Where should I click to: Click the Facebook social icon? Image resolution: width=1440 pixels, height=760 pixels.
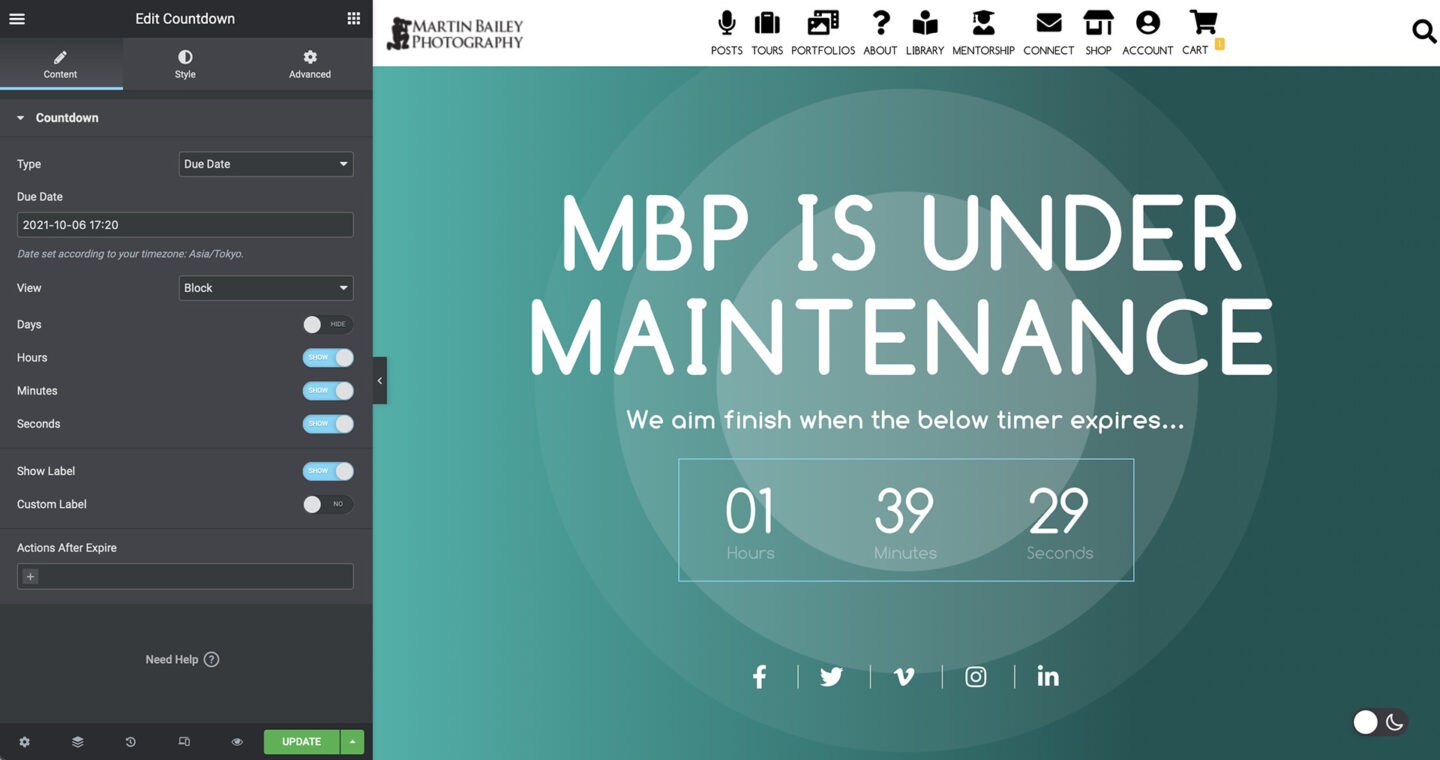click(x=760, y=677)
